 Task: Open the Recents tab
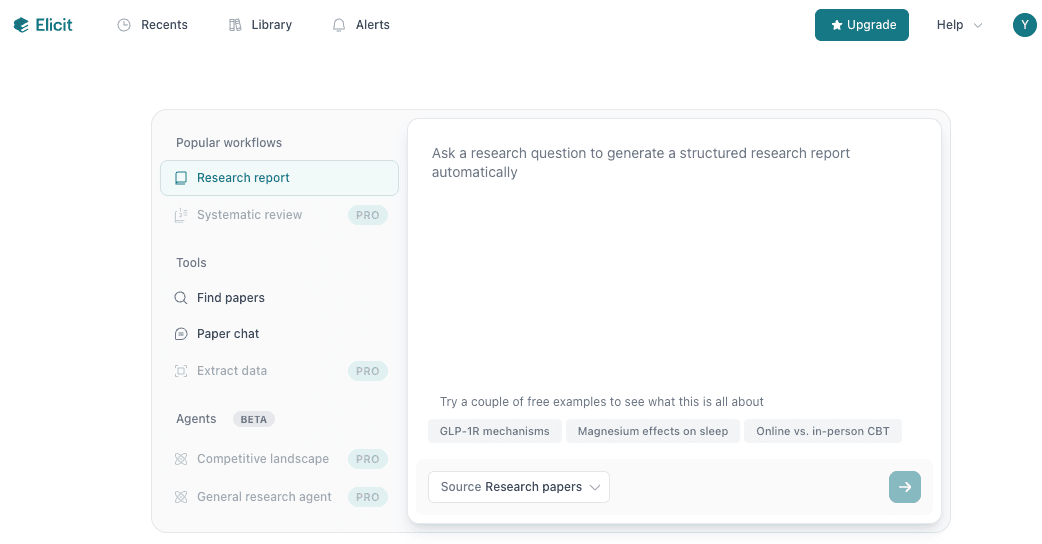tap(153, 25)
